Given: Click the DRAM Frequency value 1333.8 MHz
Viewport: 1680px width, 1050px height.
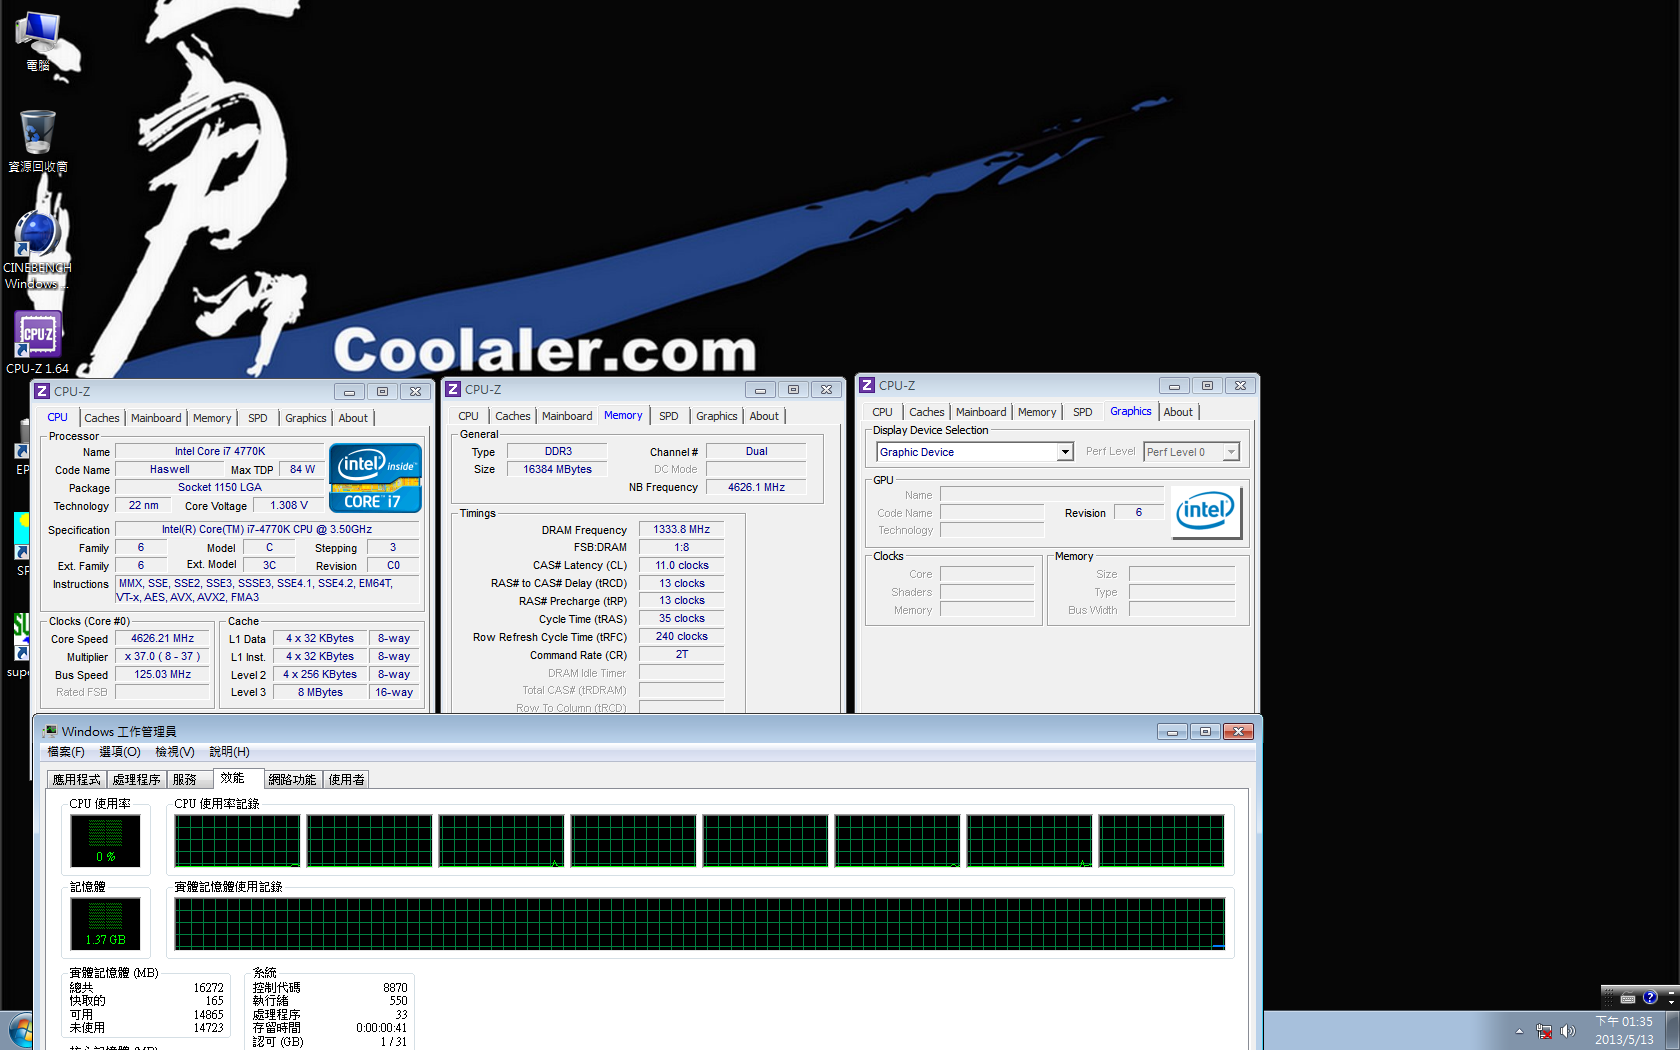Looking at the screenshot, I should tap(681, 529).
